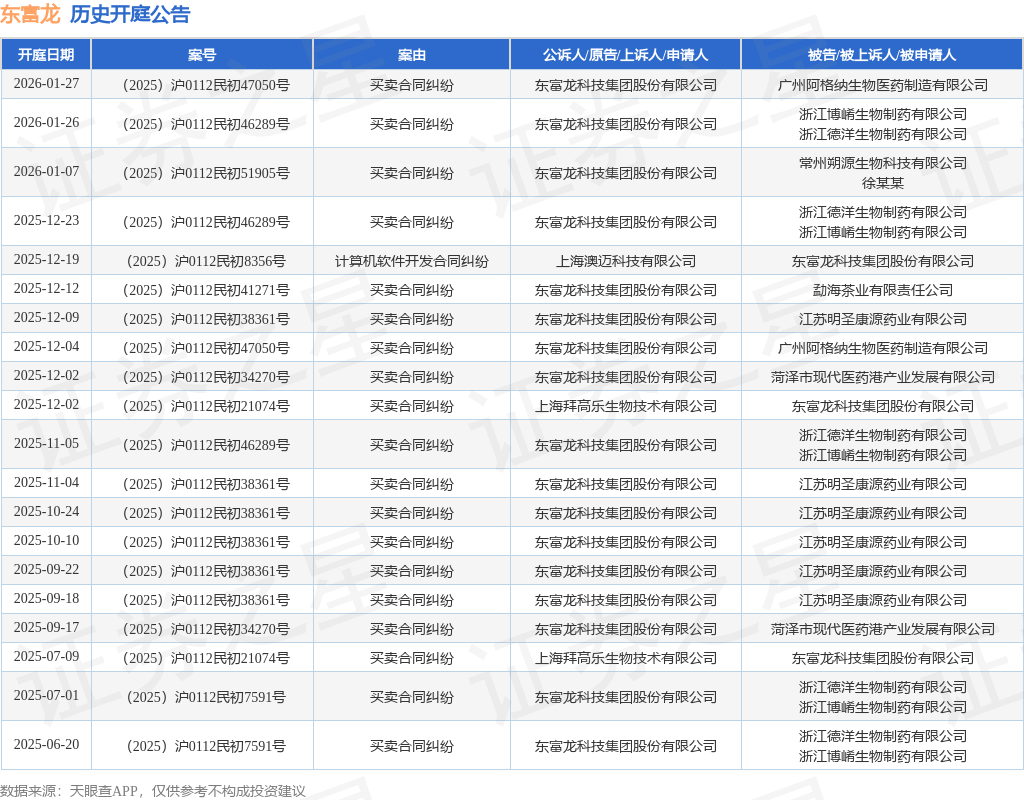
Task: Select the 公诉人/原告/上诉人/申请人 header
Action: (x=625, y=55)
